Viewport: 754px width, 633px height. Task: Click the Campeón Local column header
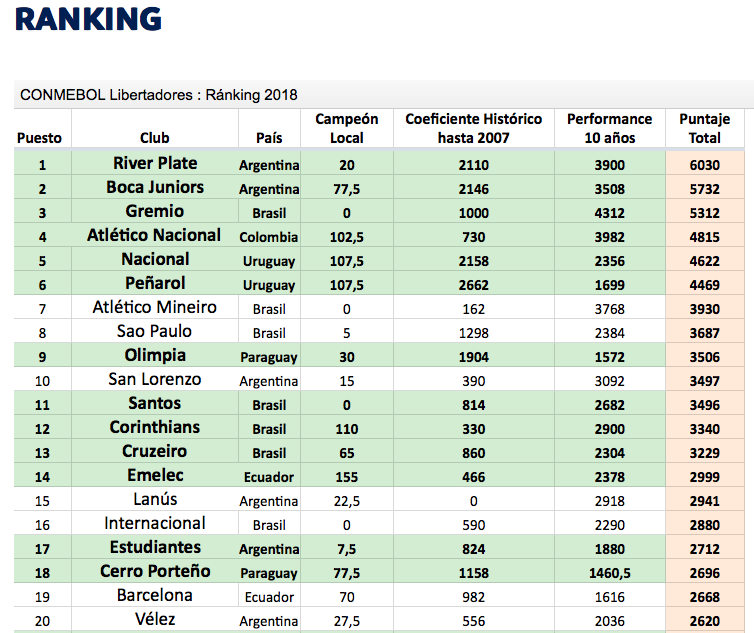click(x=347, y=128)
